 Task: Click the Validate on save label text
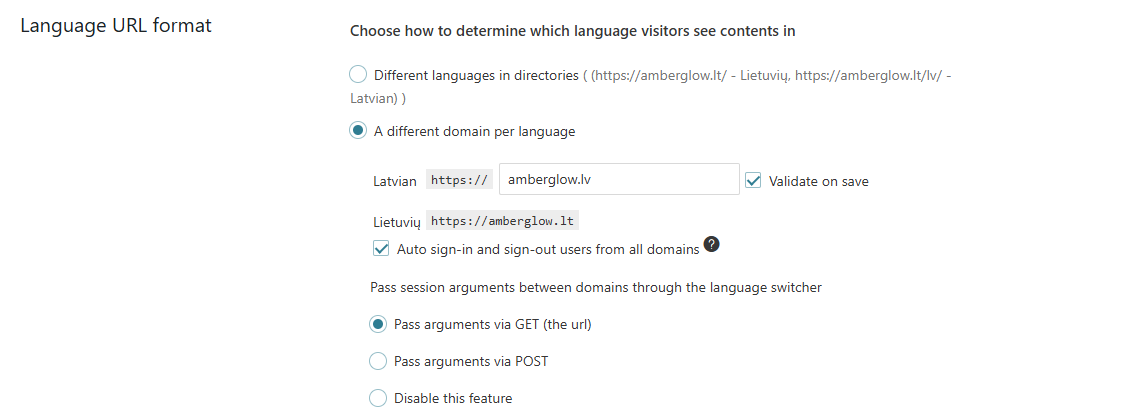pyautogui.click(x=819, y=181)
